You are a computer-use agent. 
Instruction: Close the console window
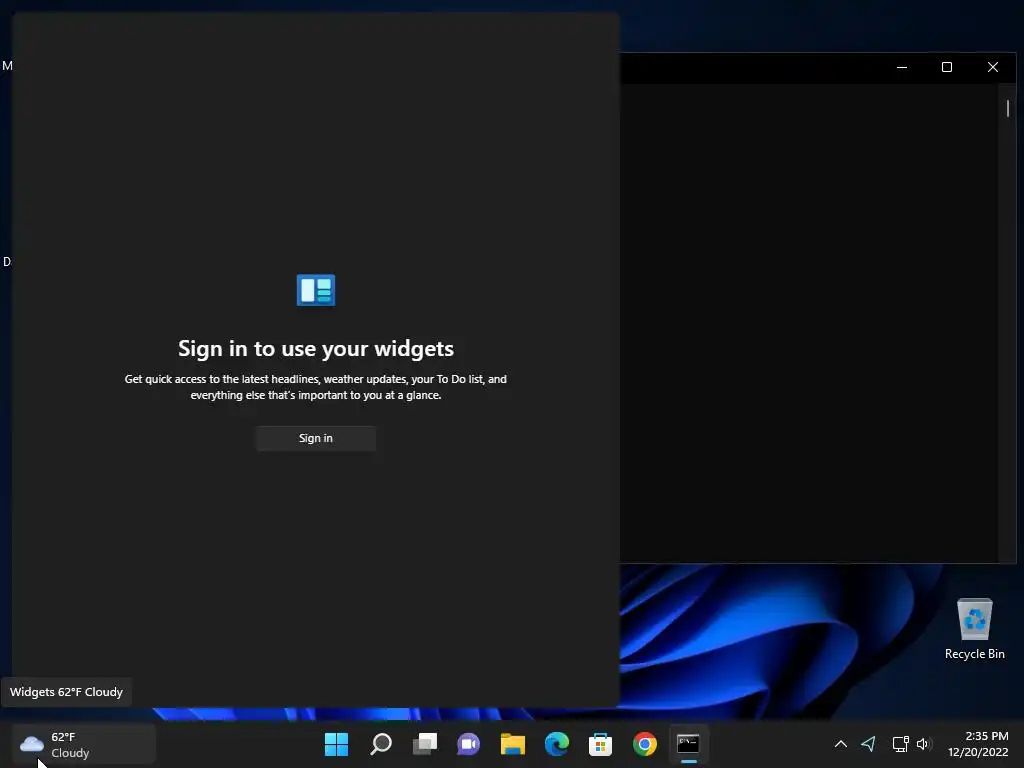click(993, 67)
